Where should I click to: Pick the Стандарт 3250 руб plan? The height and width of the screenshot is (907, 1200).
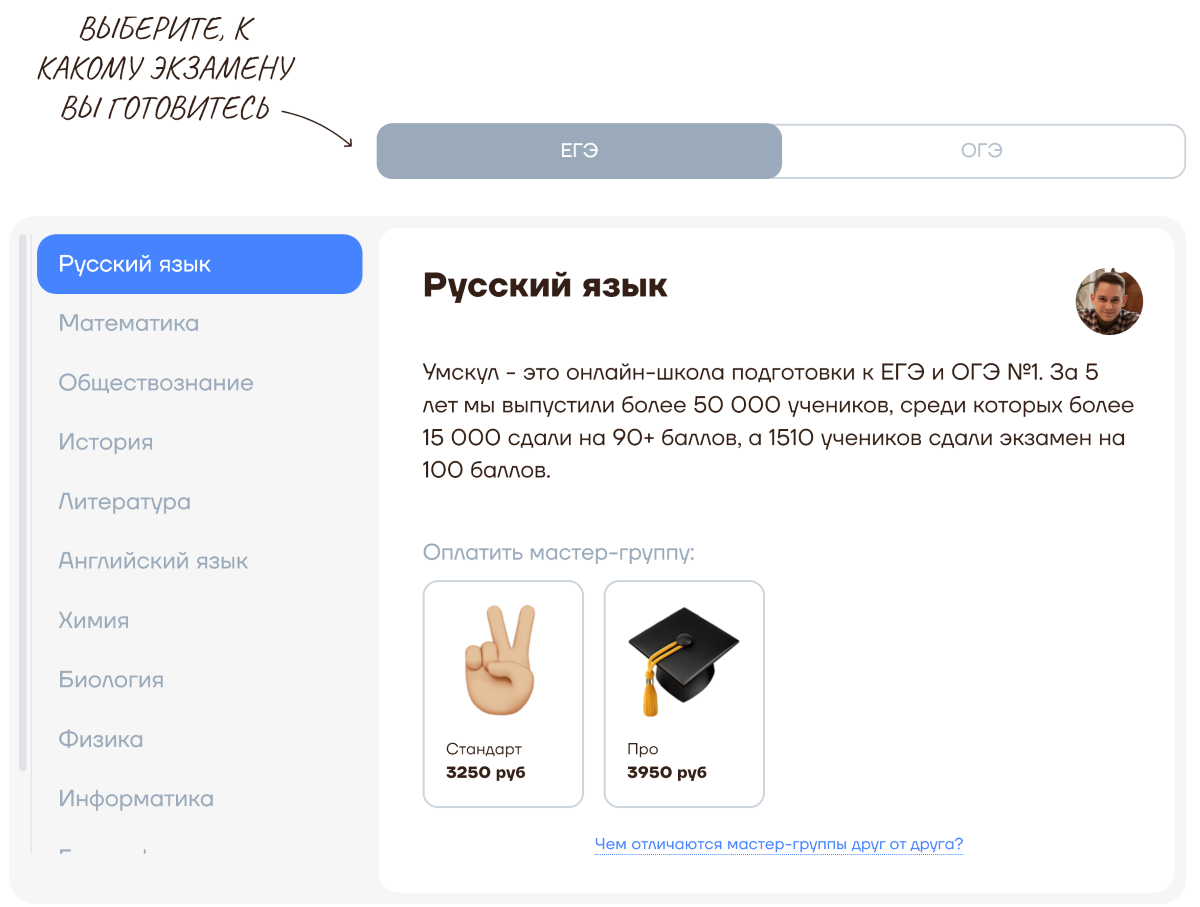(x=503, y=694)
